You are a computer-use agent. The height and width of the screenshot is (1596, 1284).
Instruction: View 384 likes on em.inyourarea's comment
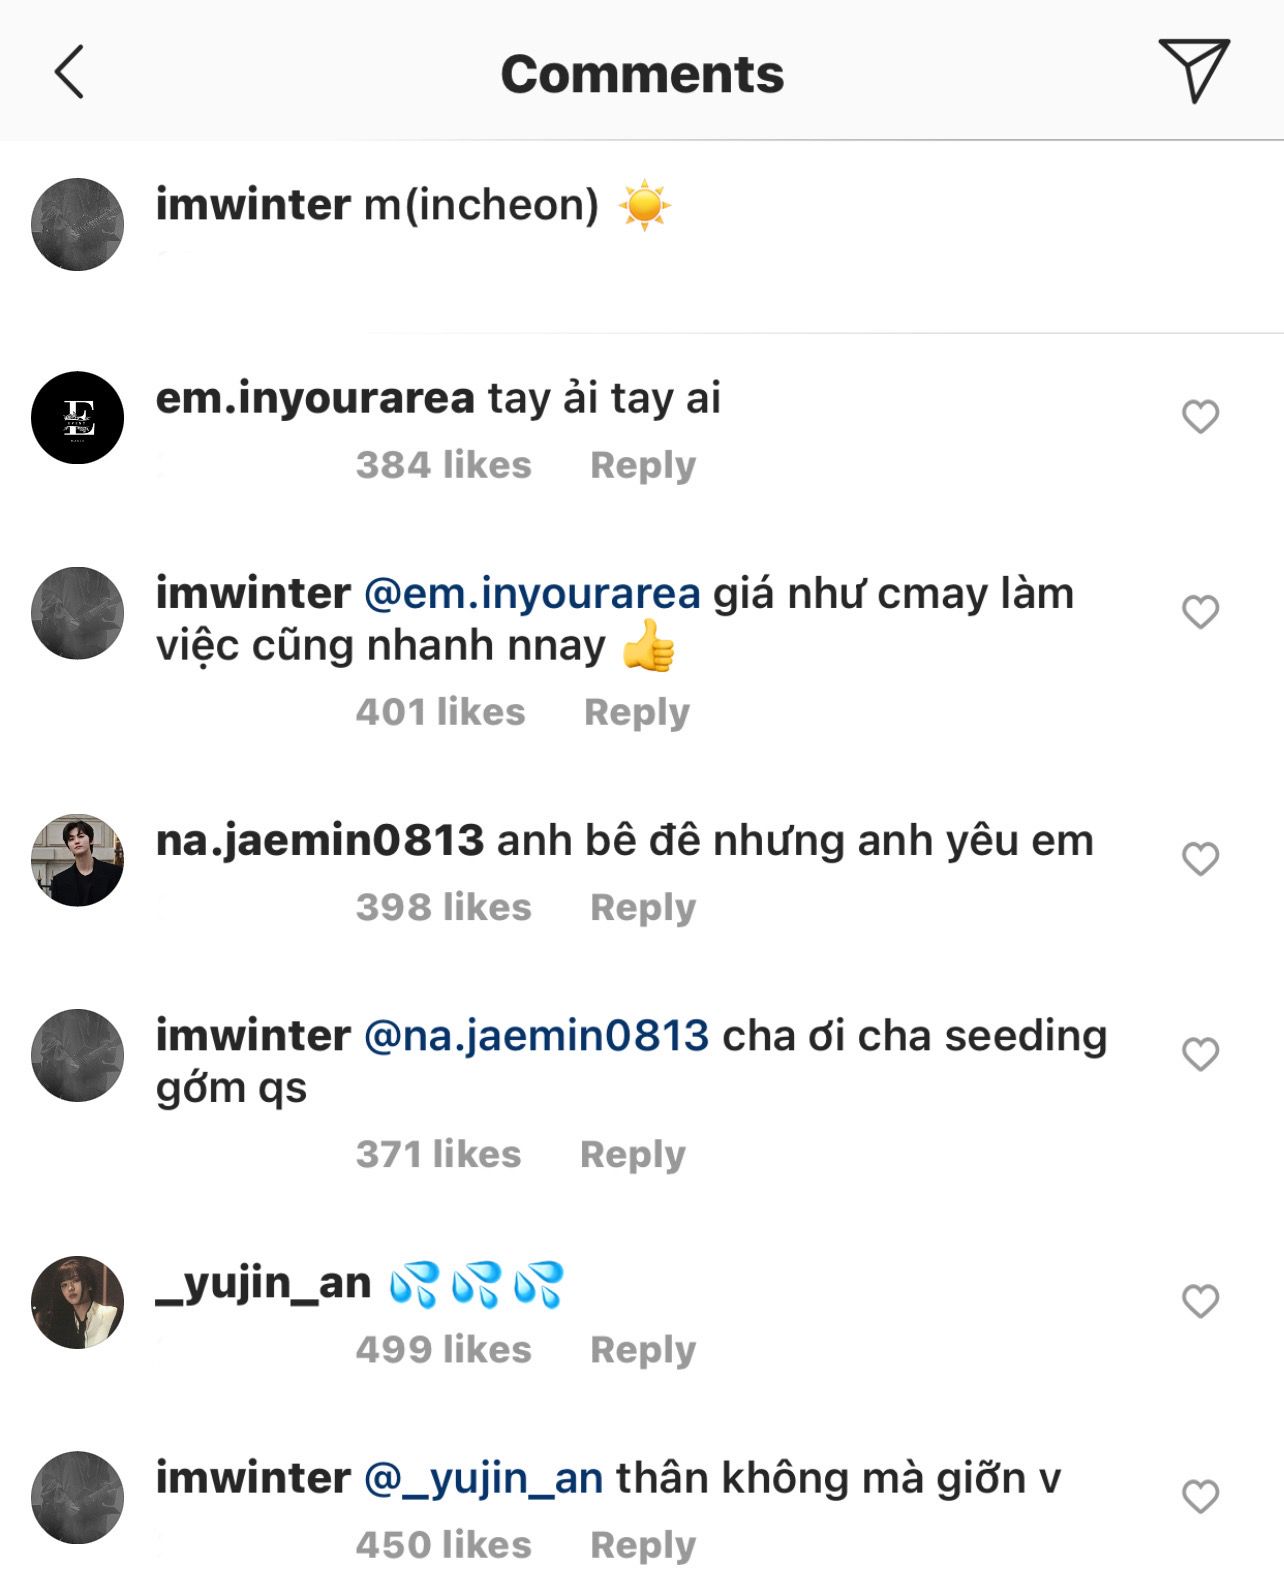pyautogui.click(x=443, y=465)
